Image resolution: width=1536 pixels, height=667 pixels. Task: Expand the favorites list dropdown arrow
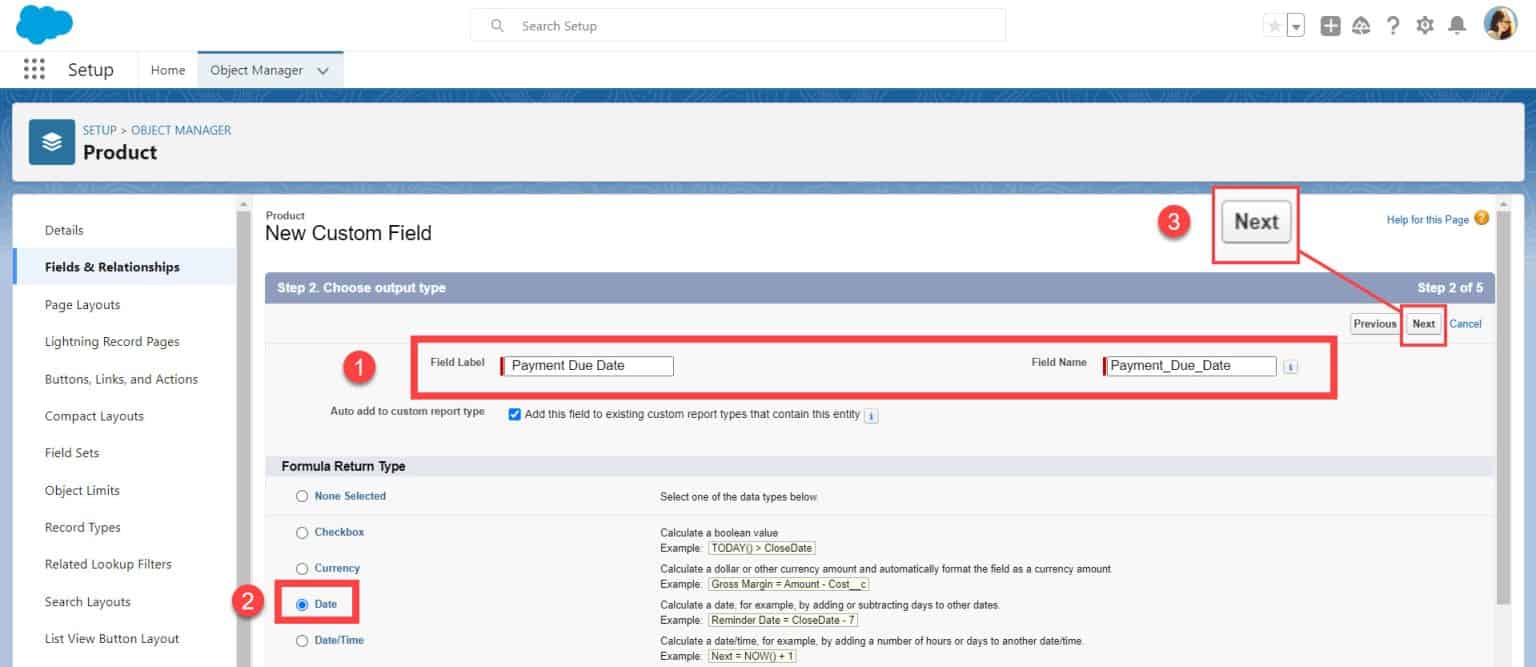coord(1296,27)
